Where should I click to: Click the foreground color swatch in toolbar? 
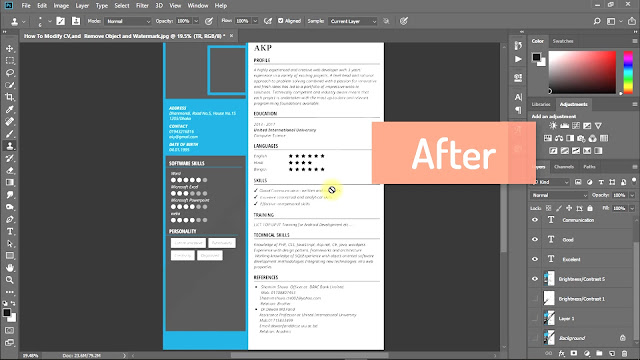(7, 313)
